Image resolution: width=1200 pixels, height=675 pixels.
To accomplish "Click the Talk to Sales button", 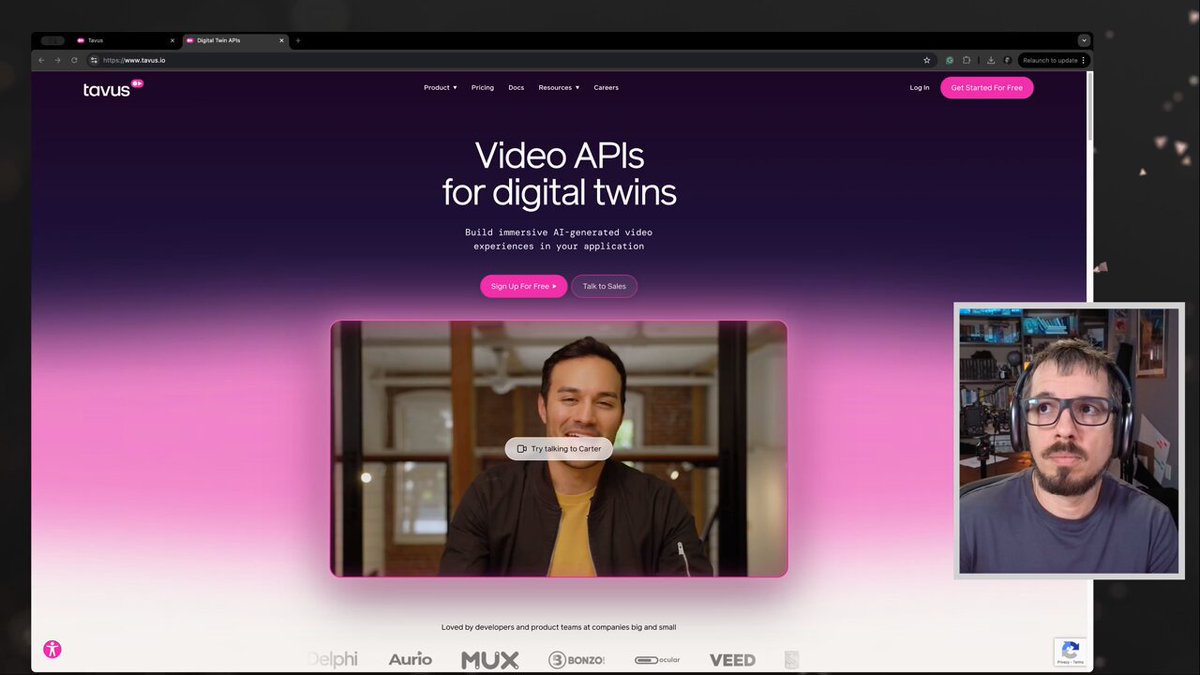I will point(604,286).
